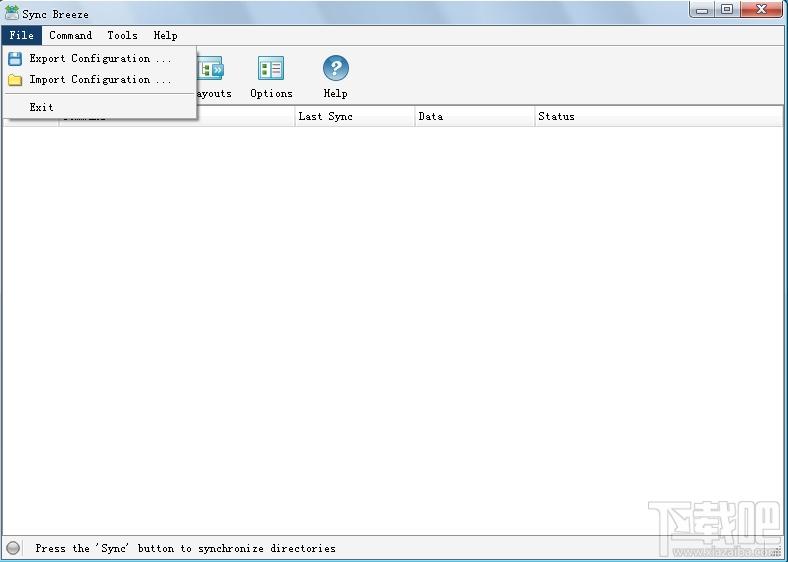Click the gray status indicator circle
Viewport: 788px width, 562px height.
[x=13, y=548]
